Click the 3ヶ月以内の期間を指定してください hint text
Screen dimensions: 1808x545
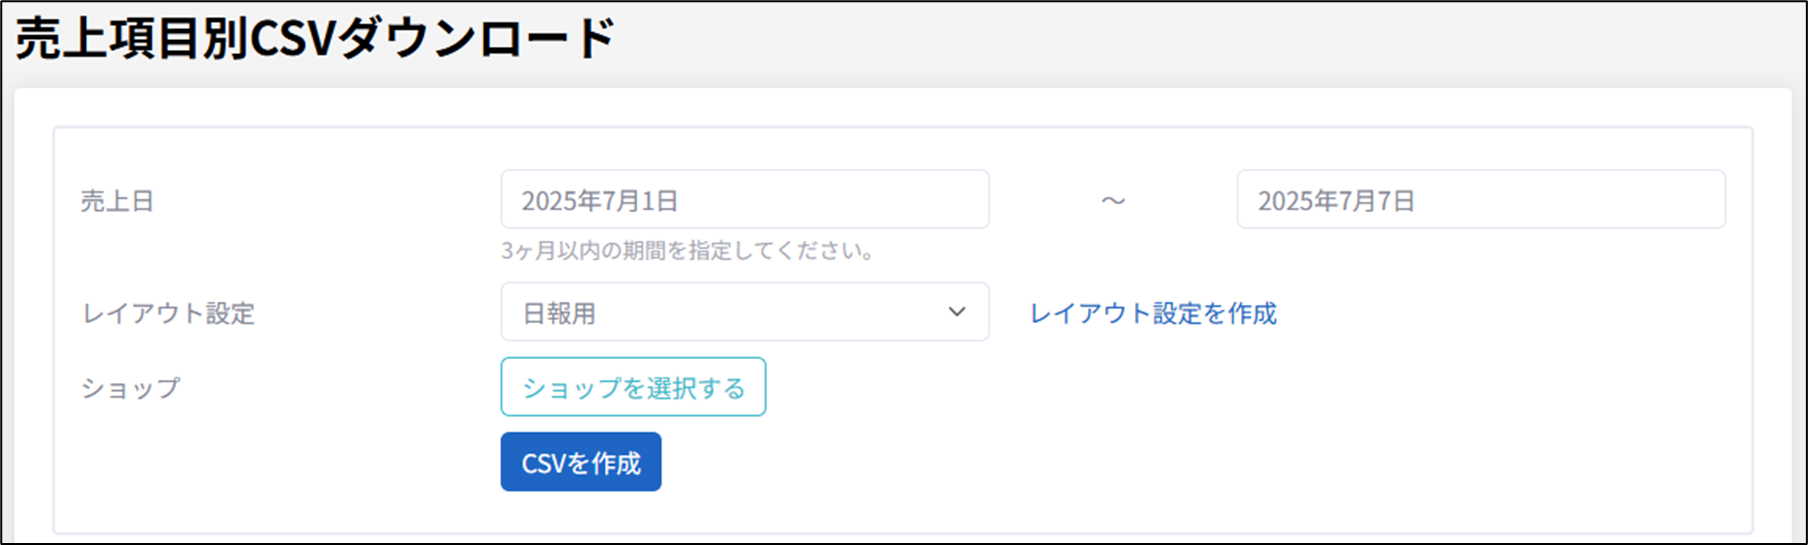tap(688, 251)
